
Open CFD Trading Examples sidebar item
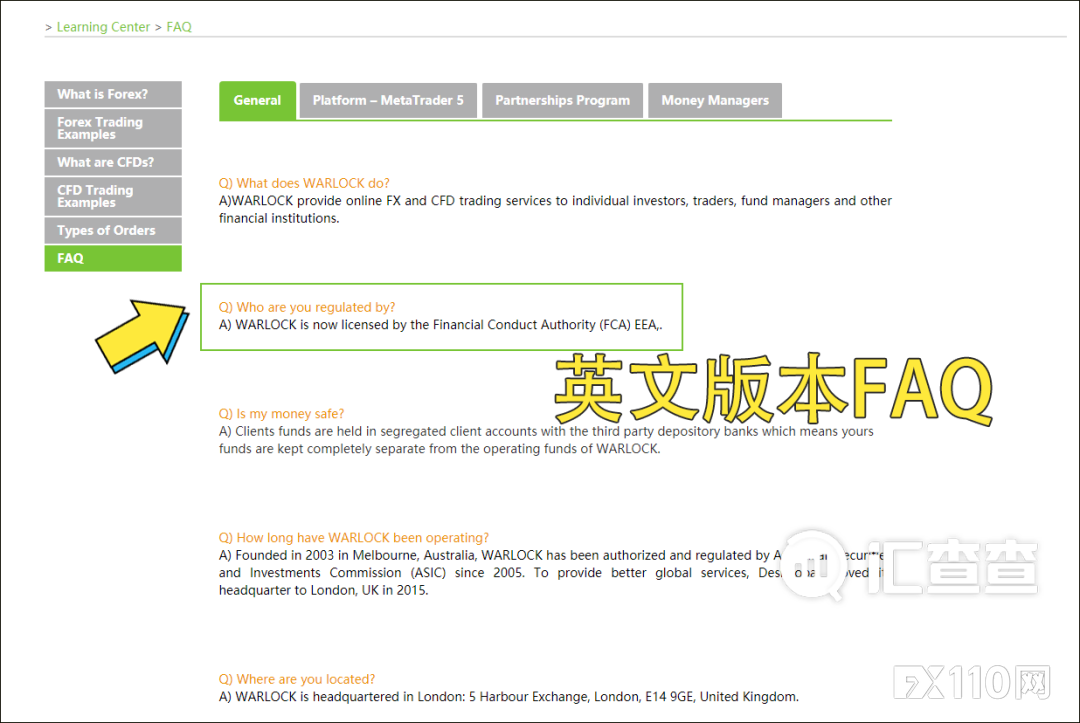[x=113, y=196]
